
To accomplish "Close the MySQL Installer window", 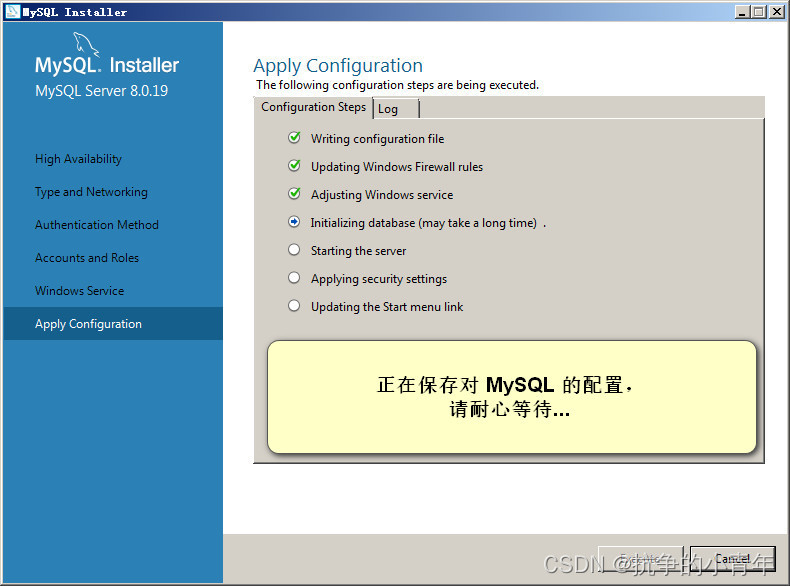I will (x=776, y=12).
